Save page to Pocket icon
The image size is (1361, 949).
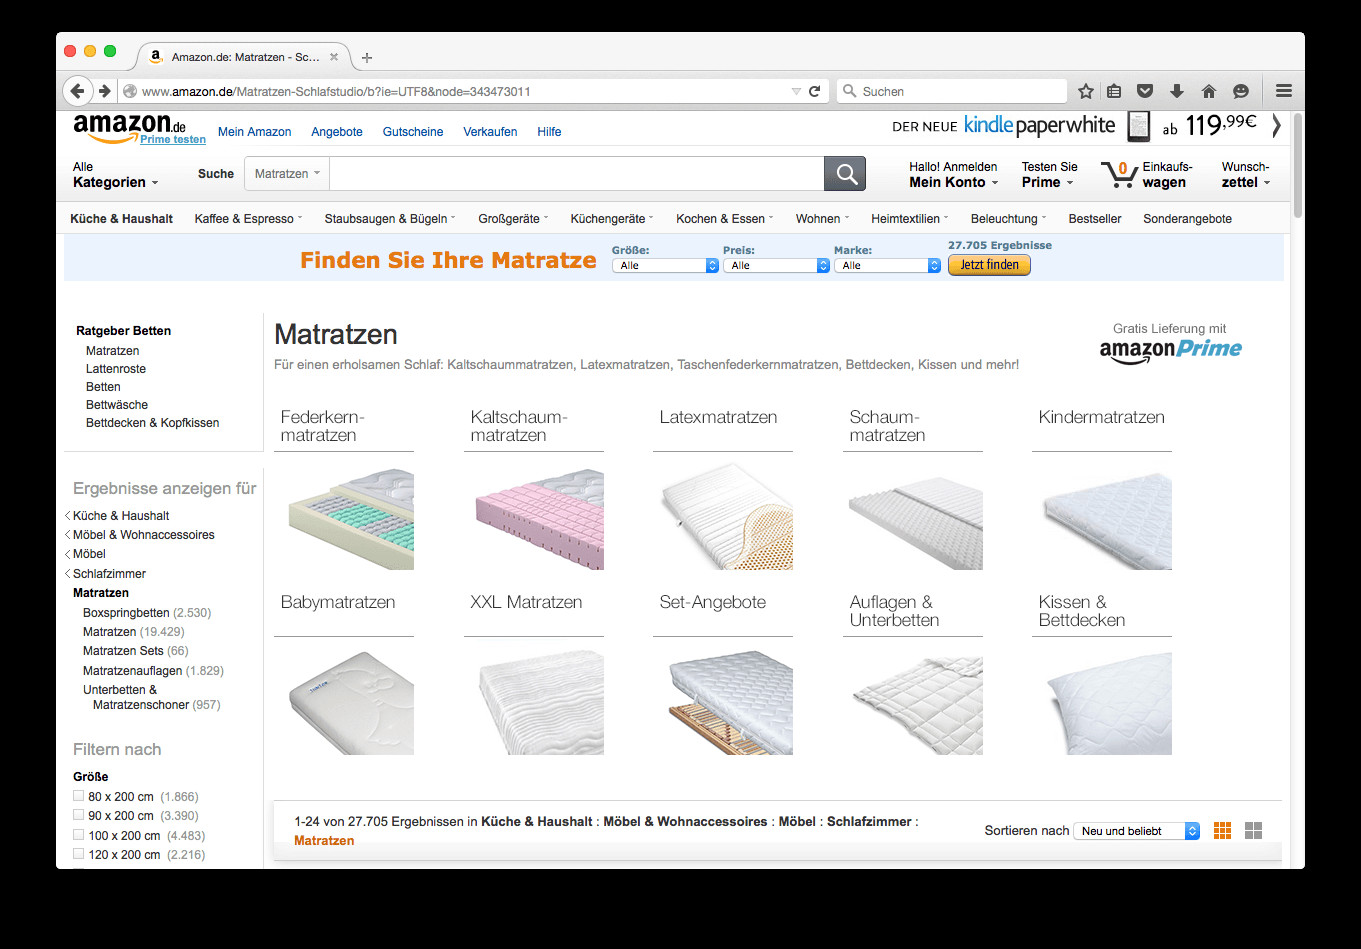point(1146,91)
